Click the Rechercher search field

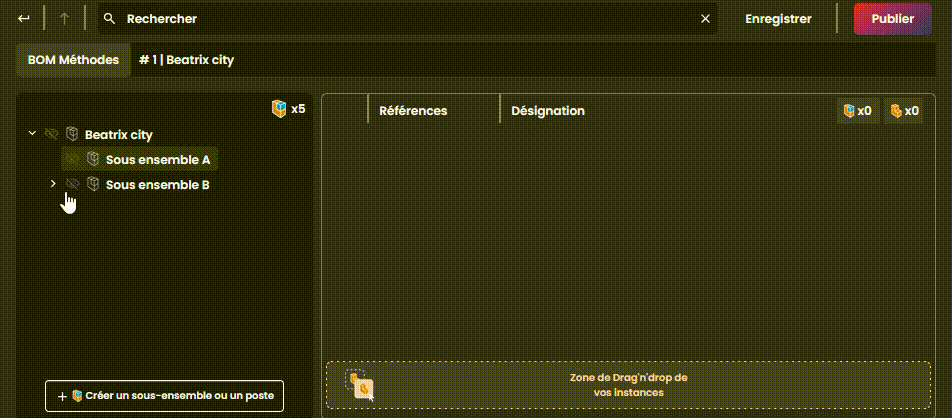[408, 19]
